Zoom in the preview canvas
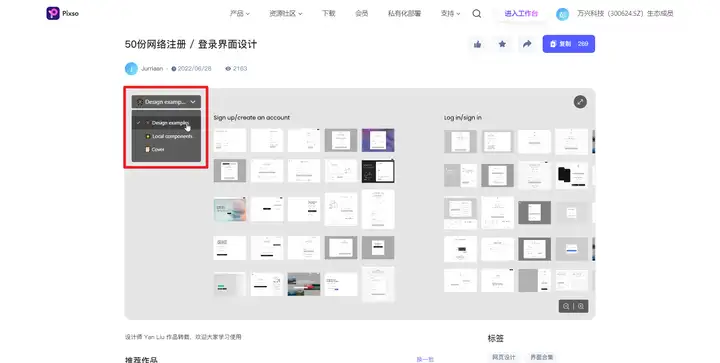Viewport: 720px width, 363px height. tap(581, 306)
